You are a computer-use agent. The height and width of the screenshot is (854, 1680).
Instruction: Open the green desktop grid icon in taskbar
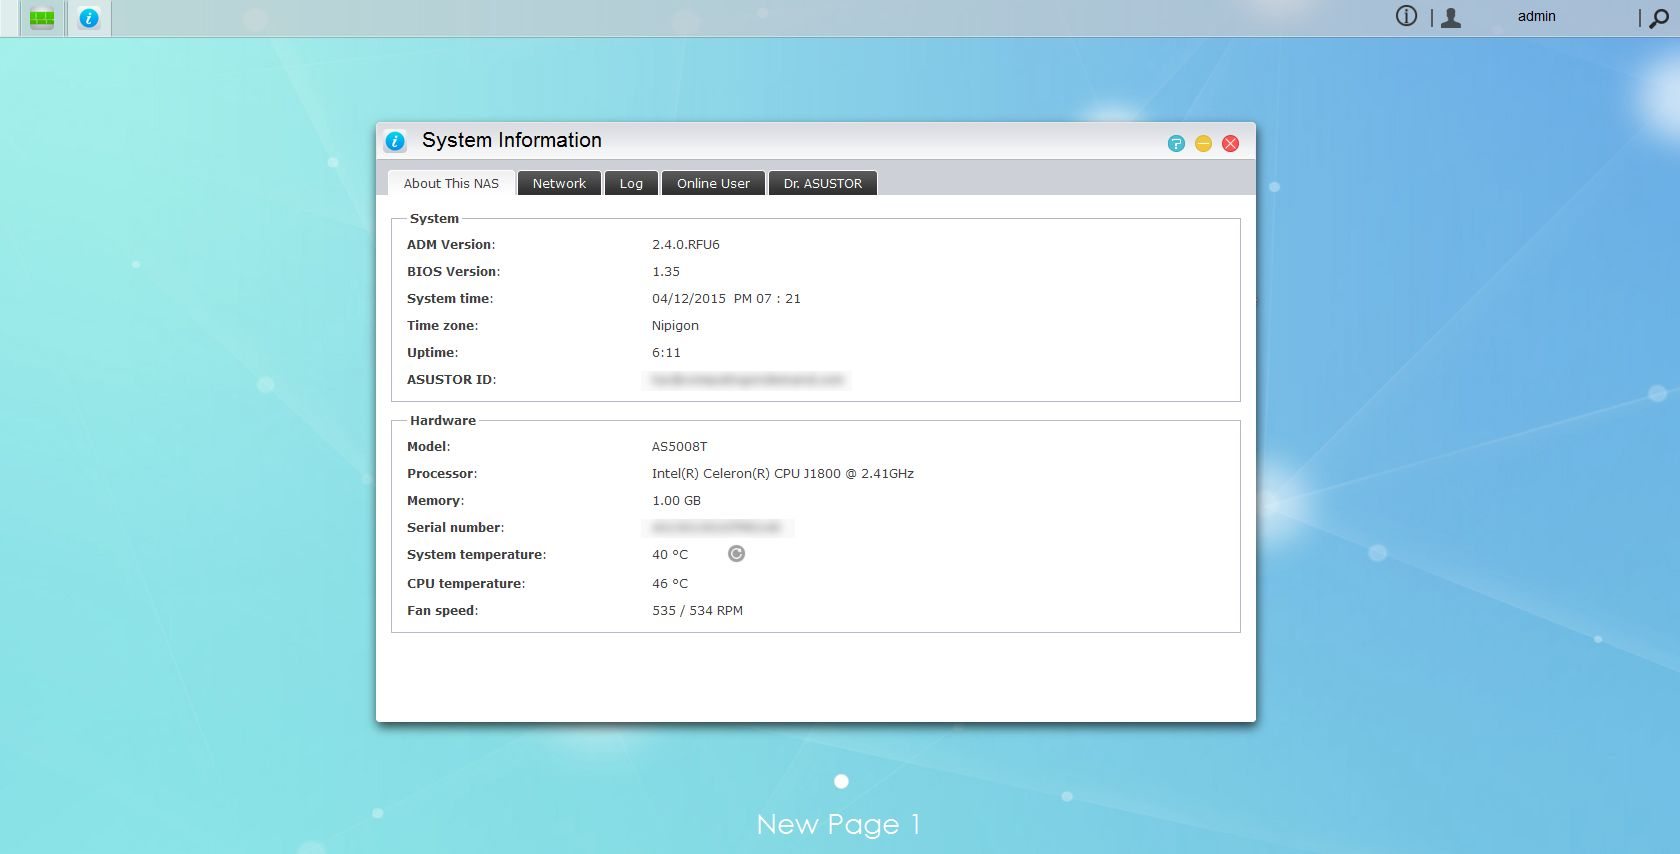point(42,18)
